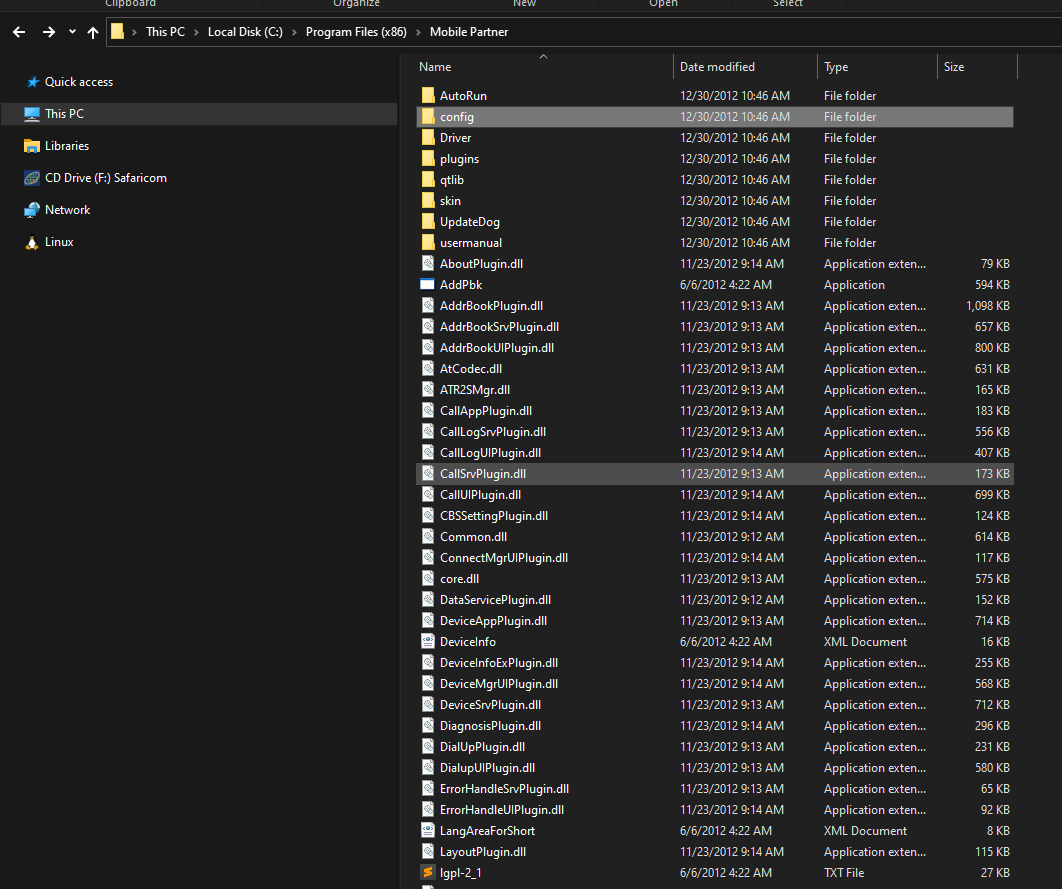Click the Back navigation arrow
The height and width of the screenshot is (889, 1062).
pyautogui.click(x=19, y=32)
